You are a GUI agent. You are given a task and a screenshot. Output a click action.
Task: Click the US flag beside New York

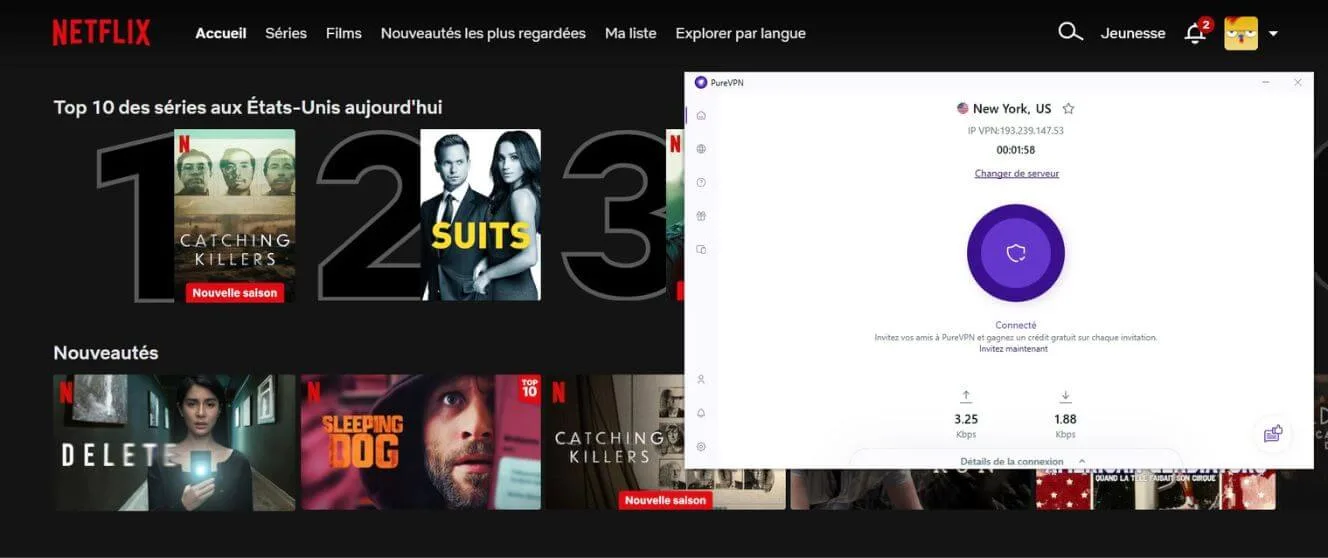click(963, 108)
